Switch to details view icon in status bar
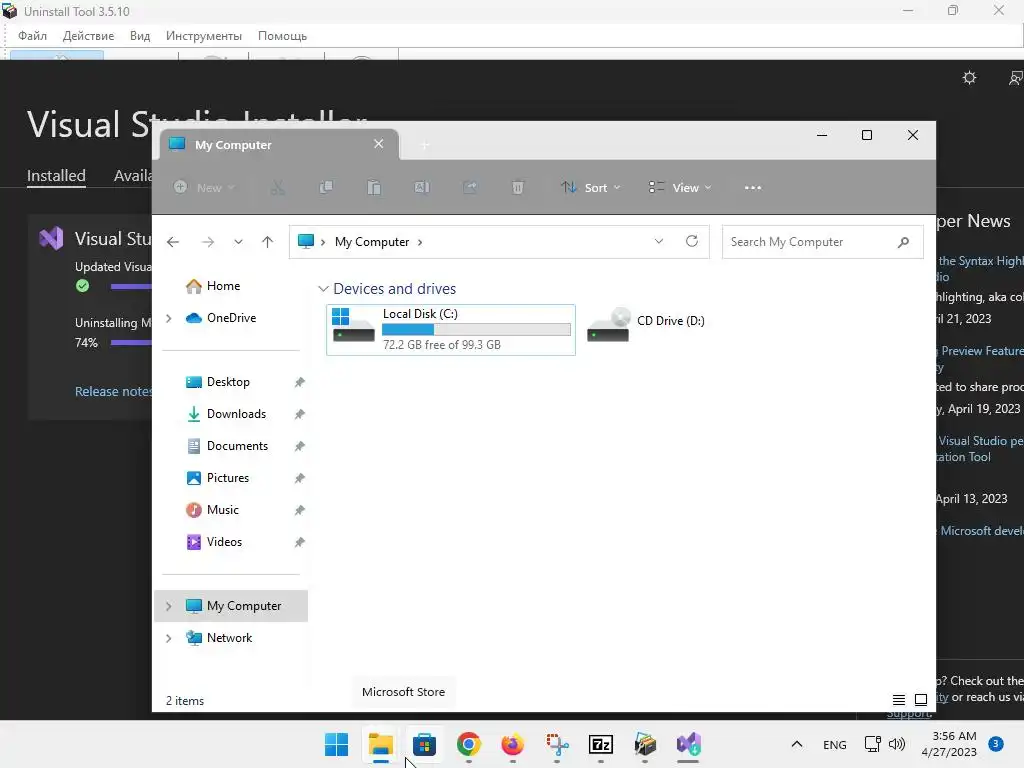The image size is (1024, 768). point(899,700)
